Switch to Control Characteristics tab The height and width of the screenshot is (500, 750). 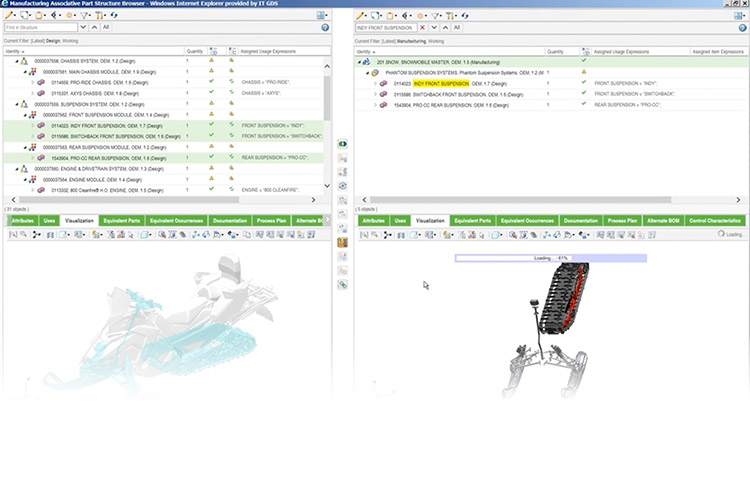[716, 220]
